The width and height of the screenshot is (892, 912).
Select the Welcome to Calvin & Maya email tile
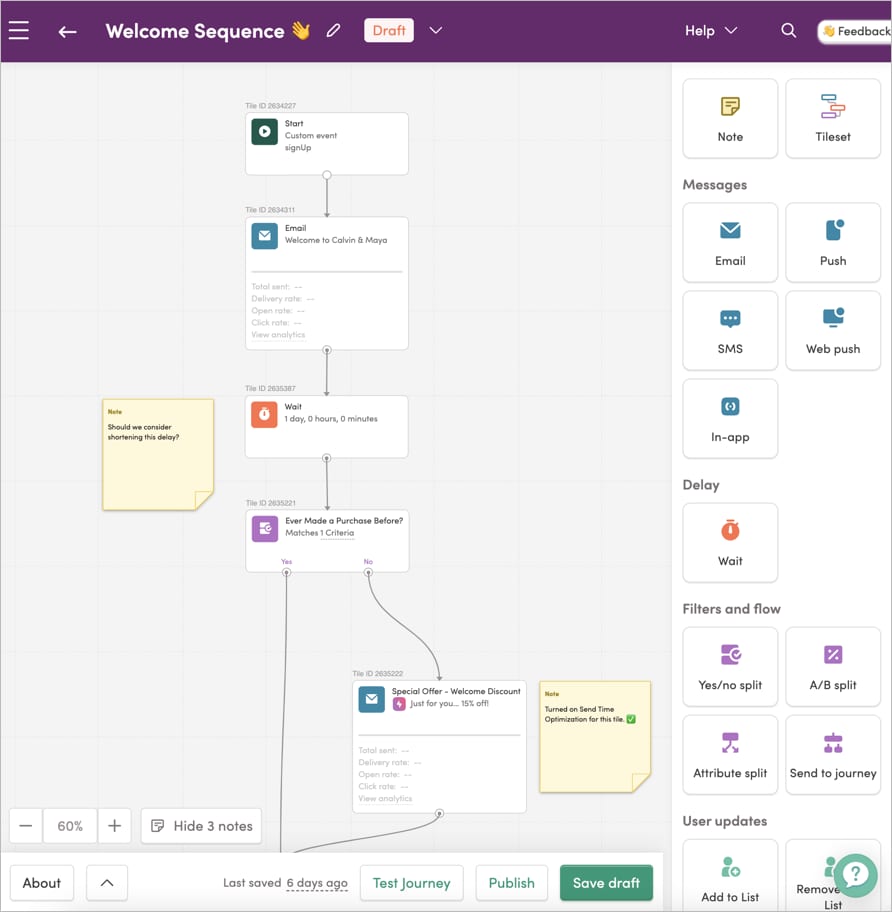pyautogui.click(x=327, y=283)
